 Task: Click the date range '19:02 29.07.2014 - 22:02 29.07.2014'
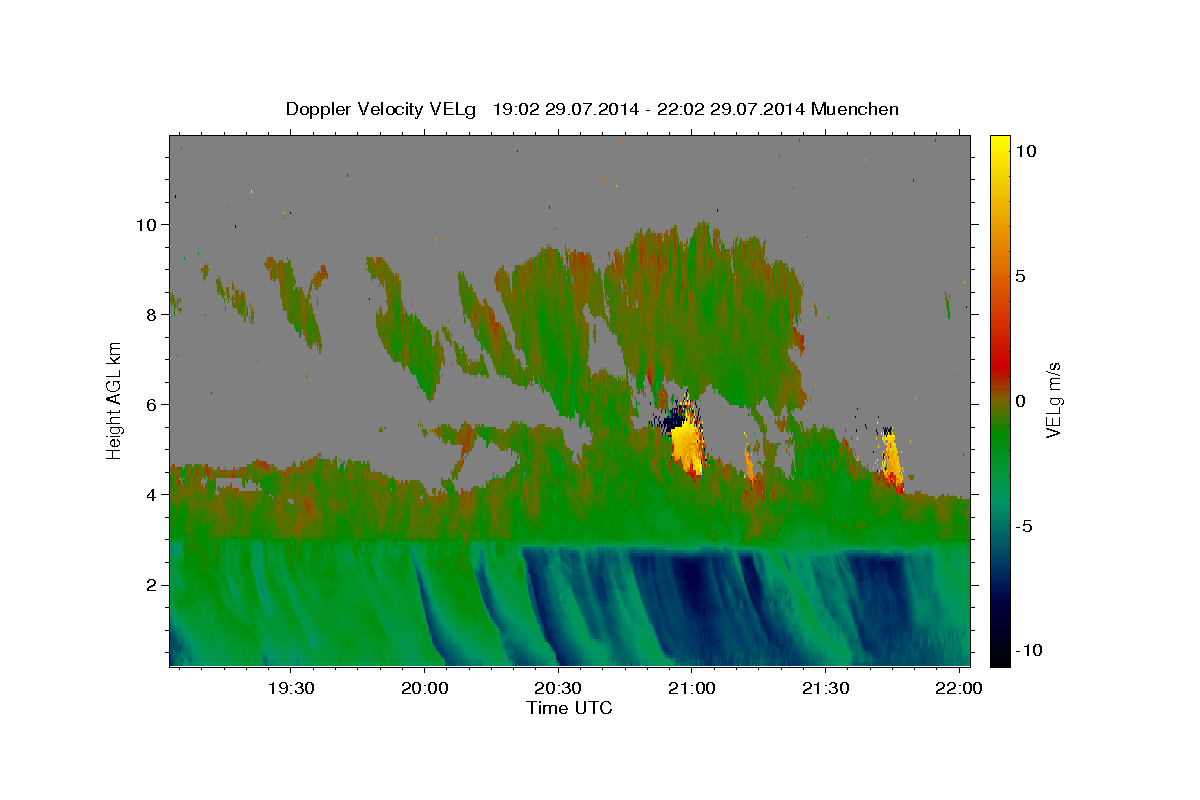[x=649, y=109]
